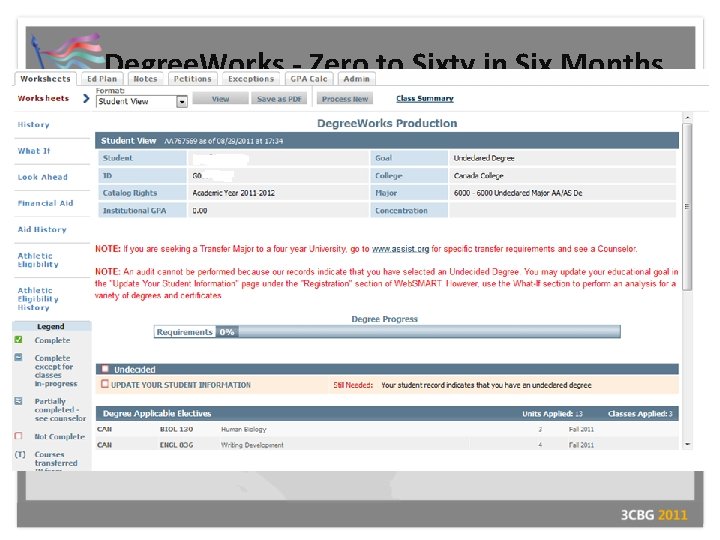Click the ENGL 836 course row
720x540 pixels.
click(387, 444)
